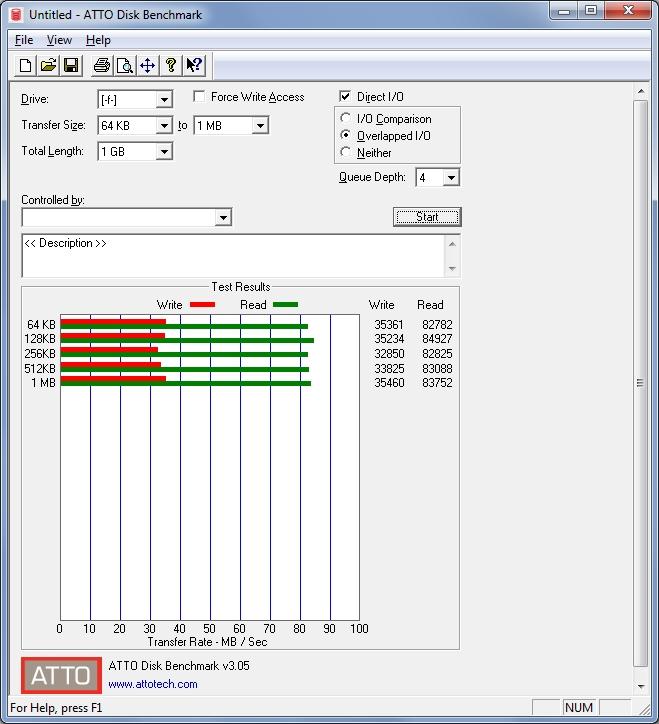Click the red Write legend swatch
Image resolution: width=659 pixels, height=724 pixels.
[x=202, y=304]
